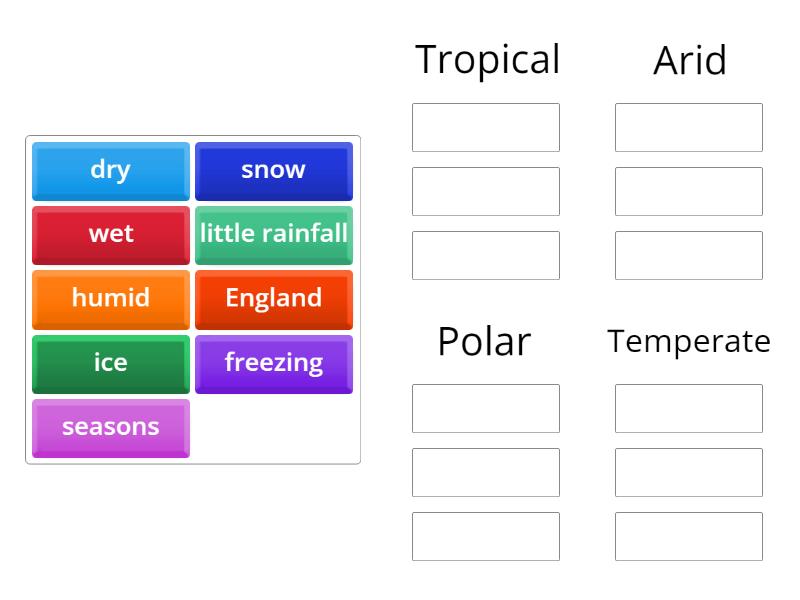Click the Temperate category heading
This screenshot has width=800, height=600.
(688, 341)
